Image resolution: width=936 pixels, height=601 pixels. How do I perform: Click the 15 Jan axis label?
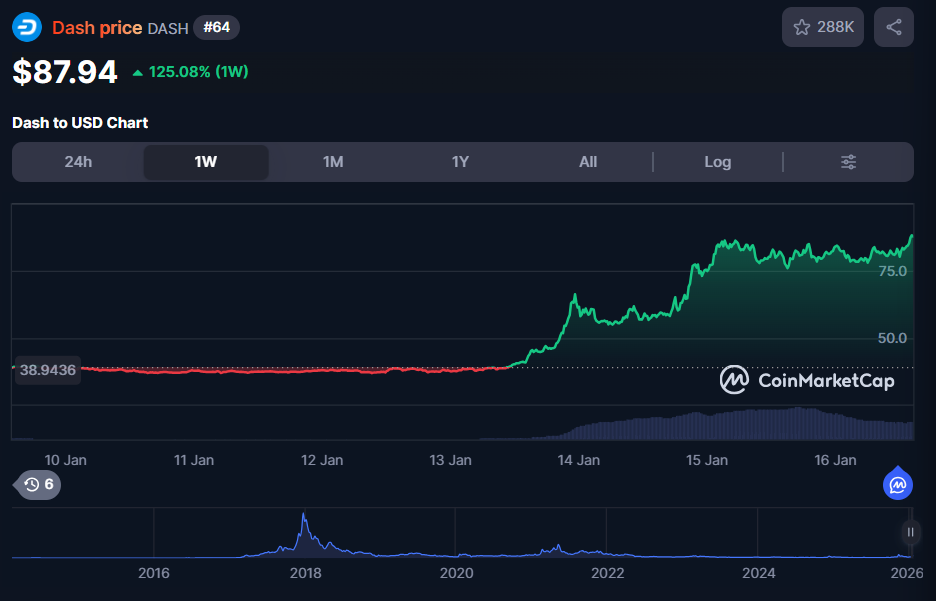707,460
